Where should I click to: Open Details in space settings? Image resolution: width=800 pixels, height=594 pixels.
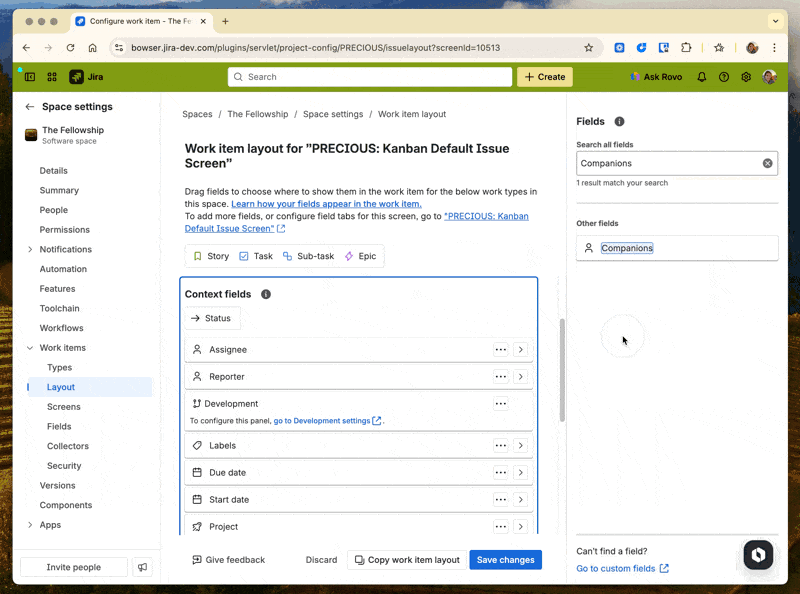(54, 171)
